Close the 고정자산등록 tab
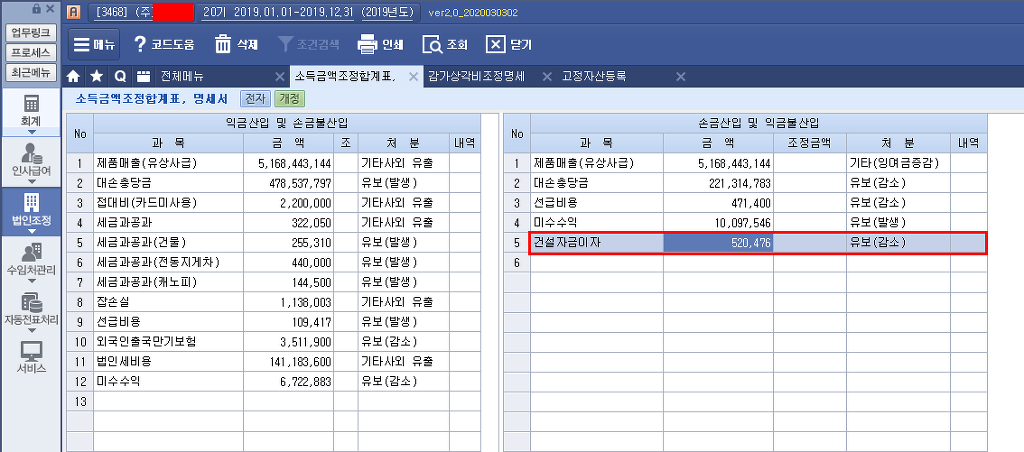 click(680, 76)
